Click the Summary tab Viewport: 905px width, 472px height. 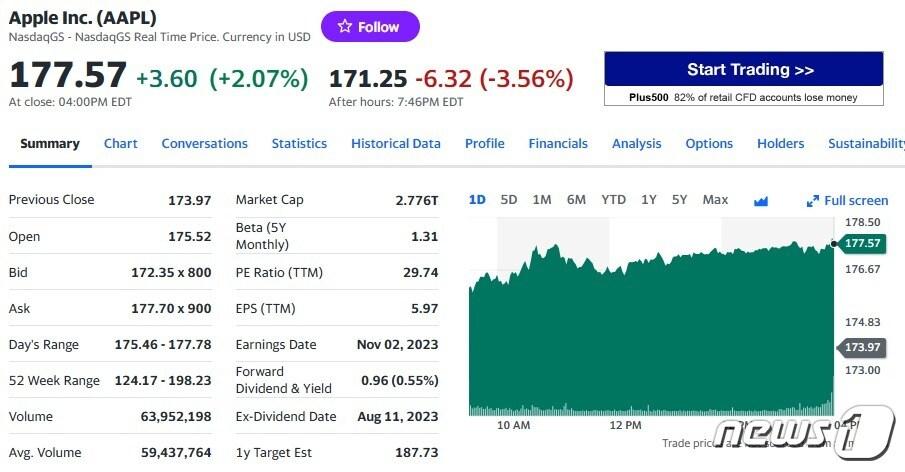50,144
